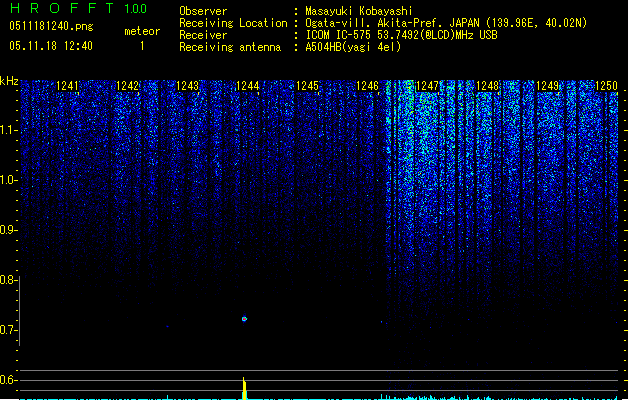
Task: Click time marker 1247
Action: (428, 86)
